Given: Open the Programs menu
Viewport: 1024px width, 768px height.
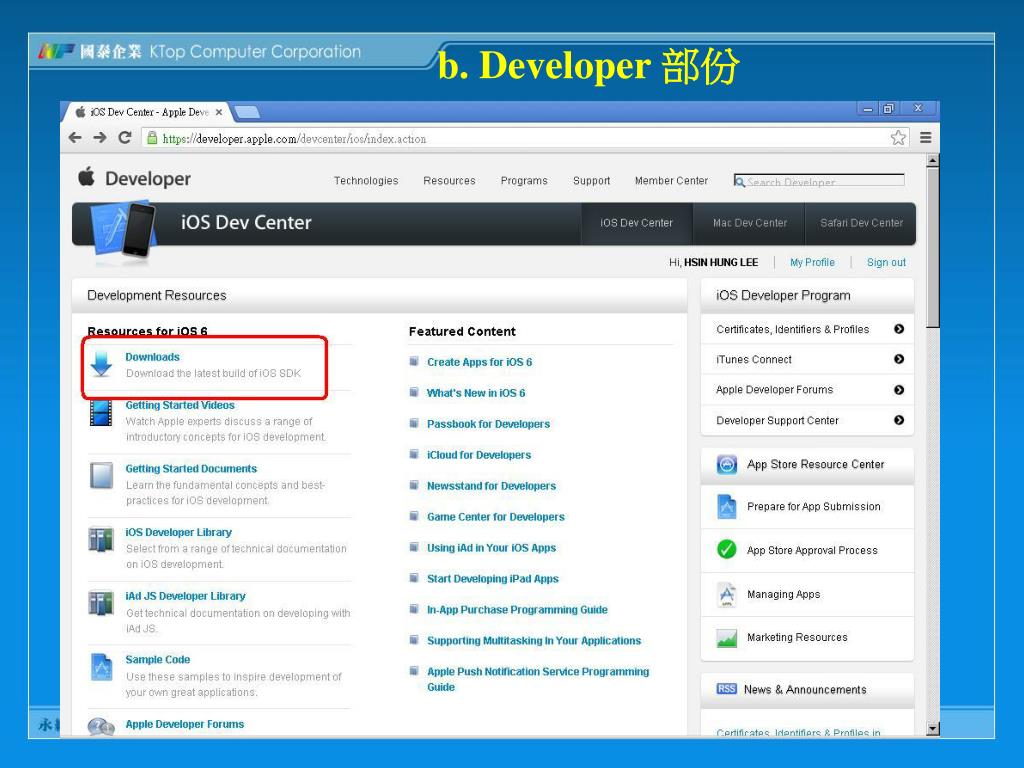Looking at the screenshot, I should tap(524, 181).
